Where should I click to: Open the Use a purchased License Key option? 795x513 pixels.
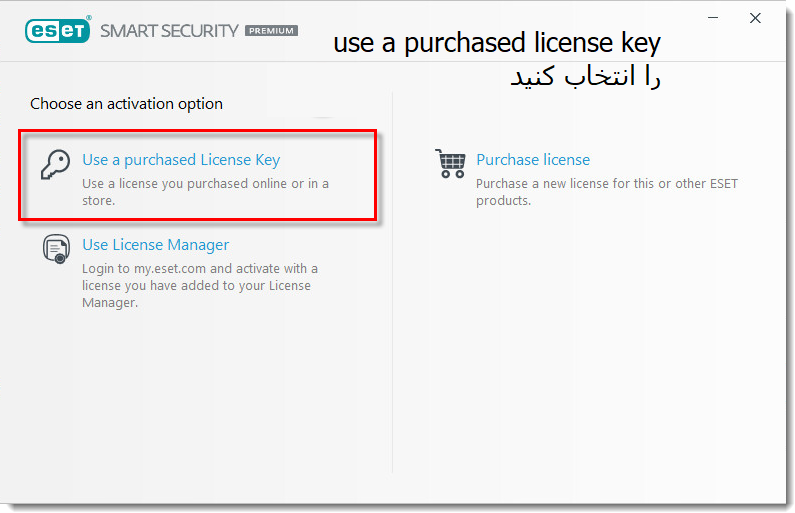pyautogui.click(x=181, y=160)
